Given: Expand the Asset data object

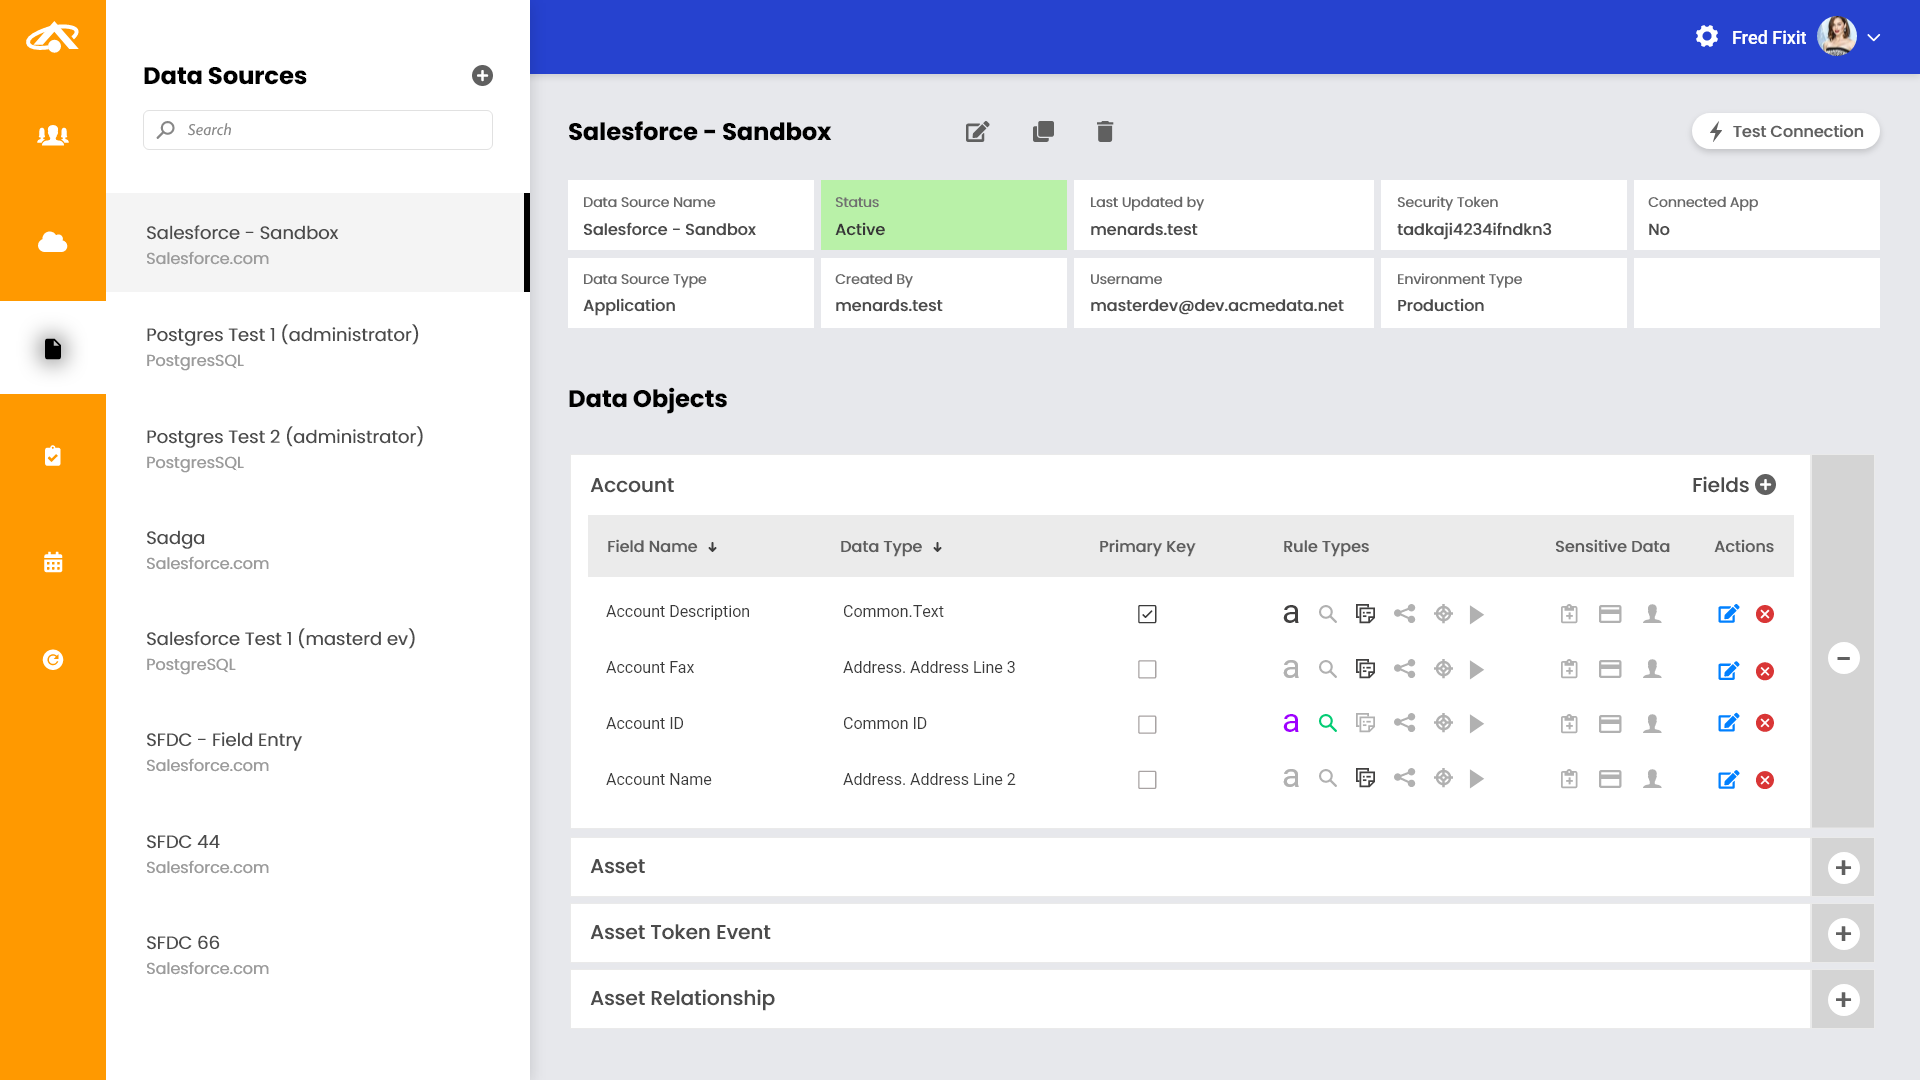Looking at the screenshot, I should [1843, 868].
